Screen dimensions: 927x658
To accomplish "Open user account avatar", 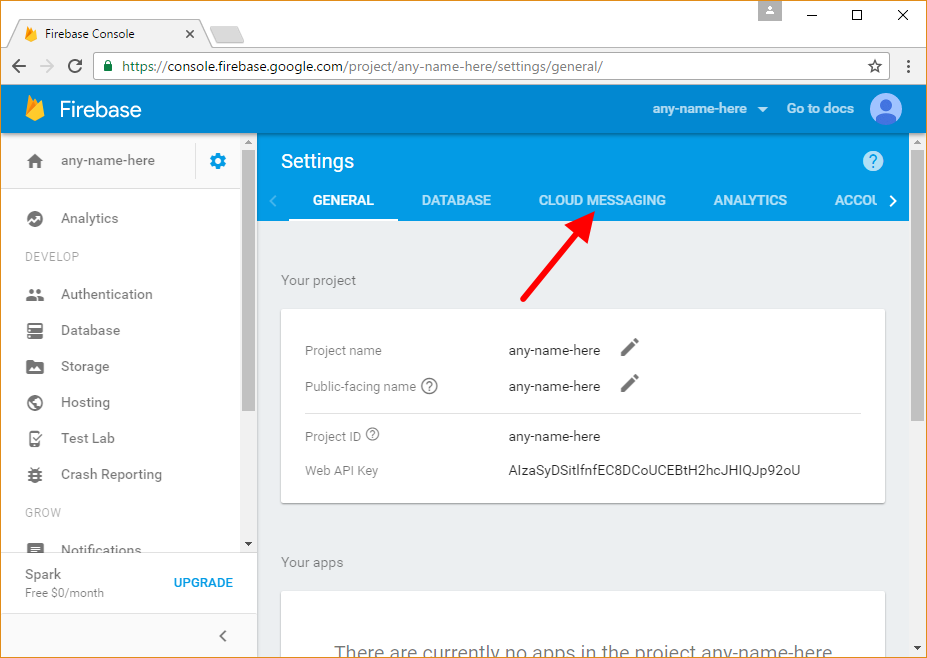I will [x=886, y=109].
